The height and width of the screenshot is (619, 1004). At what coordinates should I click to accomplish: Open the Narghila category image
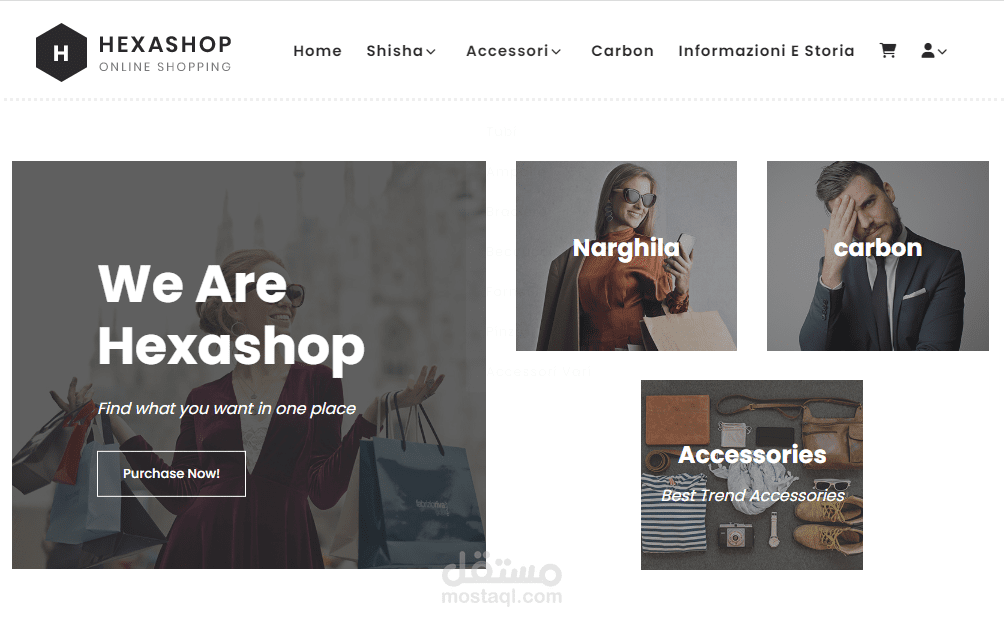coord(626,256)
